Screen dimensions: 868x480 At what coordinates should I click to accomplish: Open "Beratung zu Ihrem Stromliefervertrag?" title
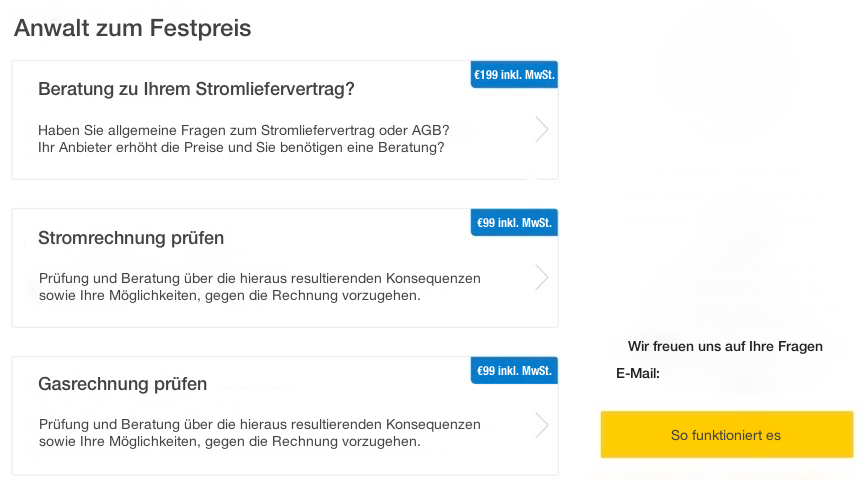tap(196, 89)
